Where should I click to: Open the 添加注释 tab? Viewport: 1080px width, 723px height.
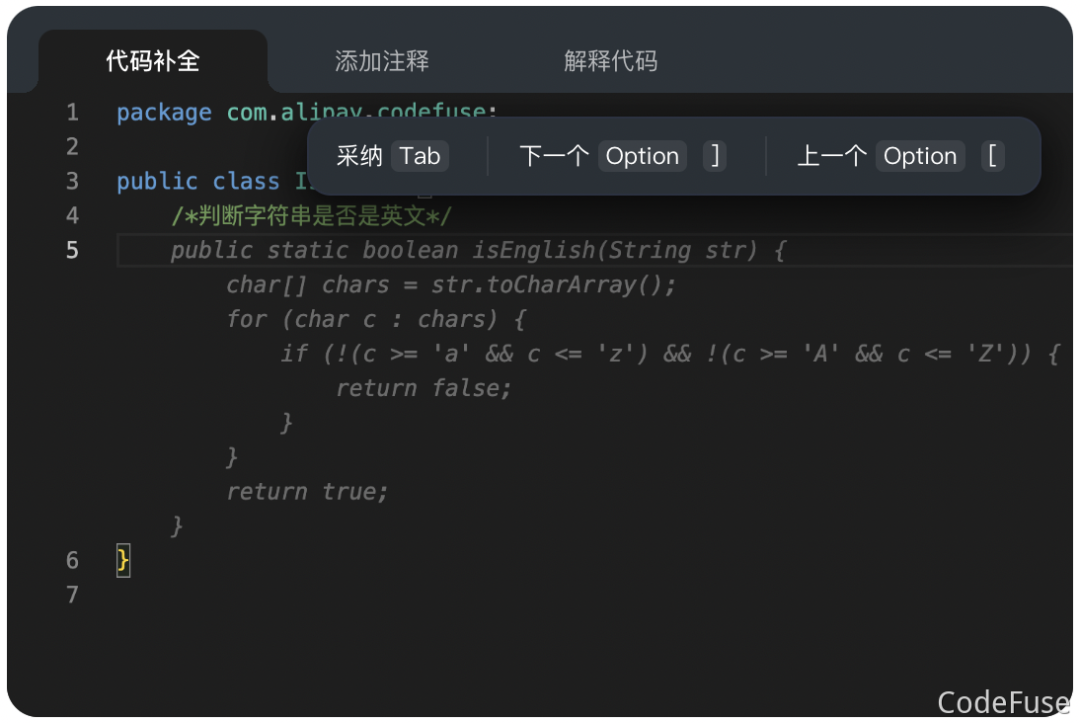382,61
